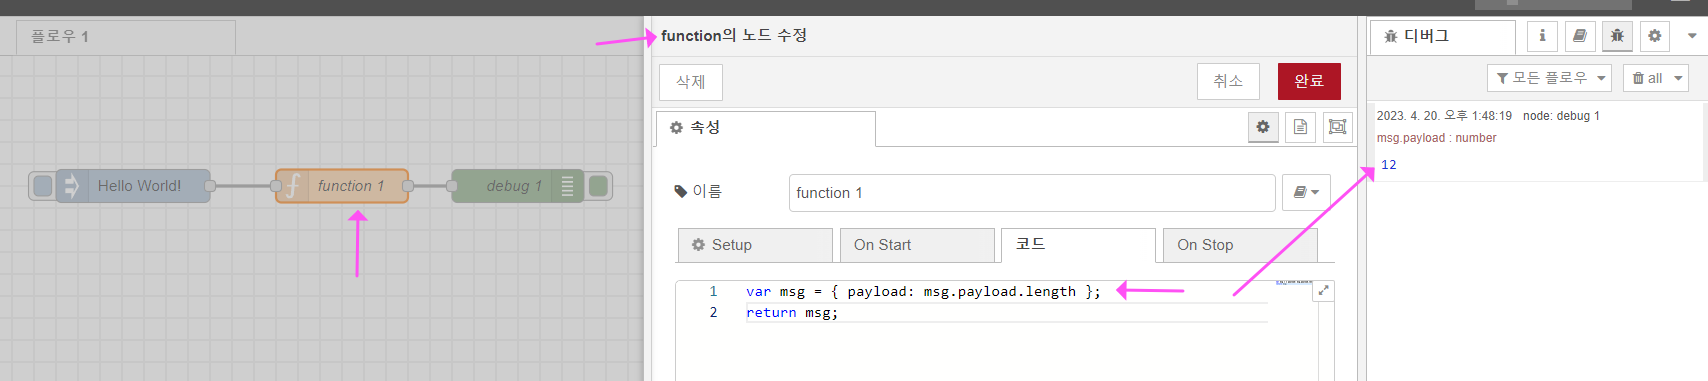
Task: Click input port of debug 1 node
Action: coord(452,186)
